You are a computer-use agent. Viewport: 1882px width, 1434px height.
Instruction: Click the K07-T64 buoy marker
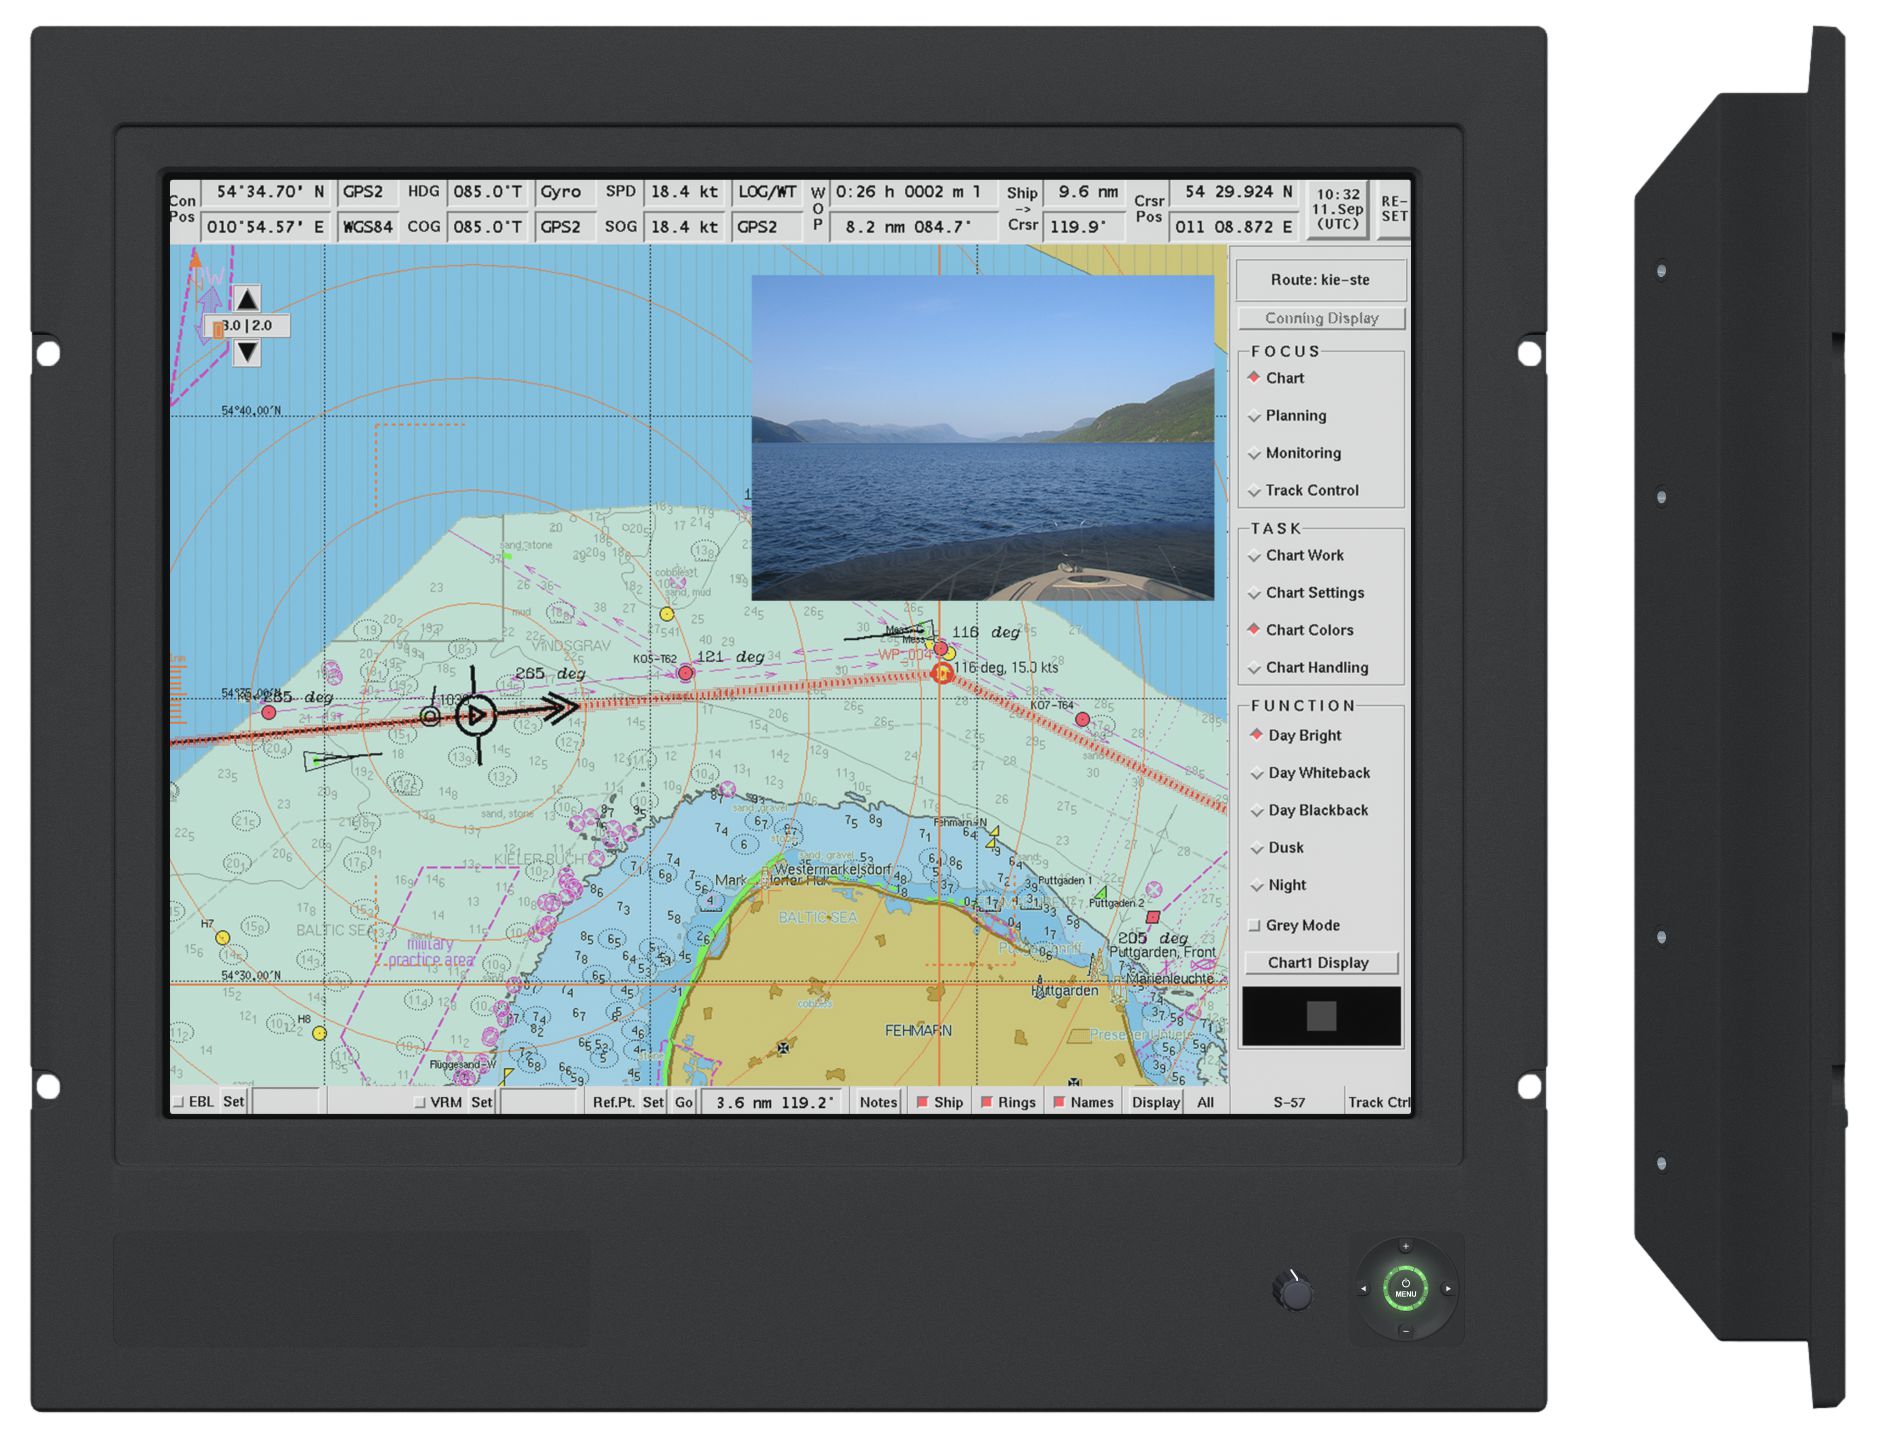coord(1082,719)
